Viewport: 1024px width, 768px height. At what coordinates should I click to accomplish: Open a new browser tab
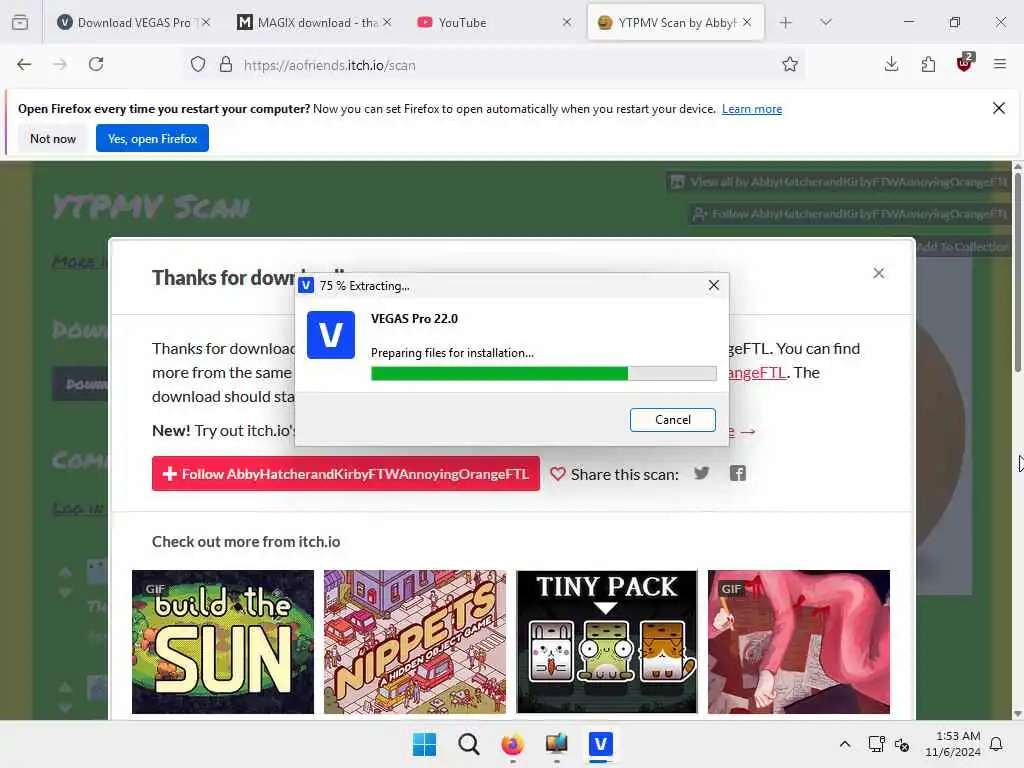point(785,22)
